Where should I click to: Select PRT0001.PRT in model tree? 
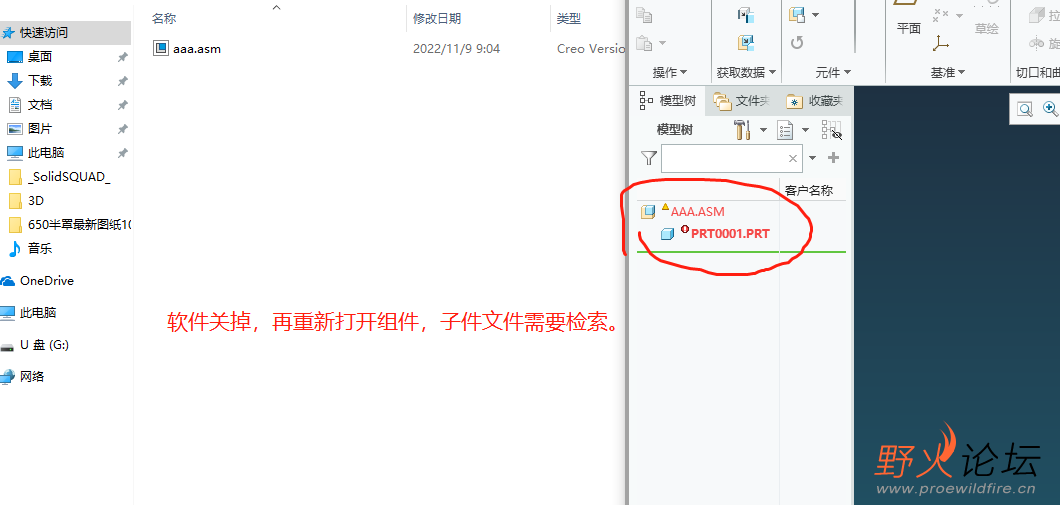tap(730, 234)
